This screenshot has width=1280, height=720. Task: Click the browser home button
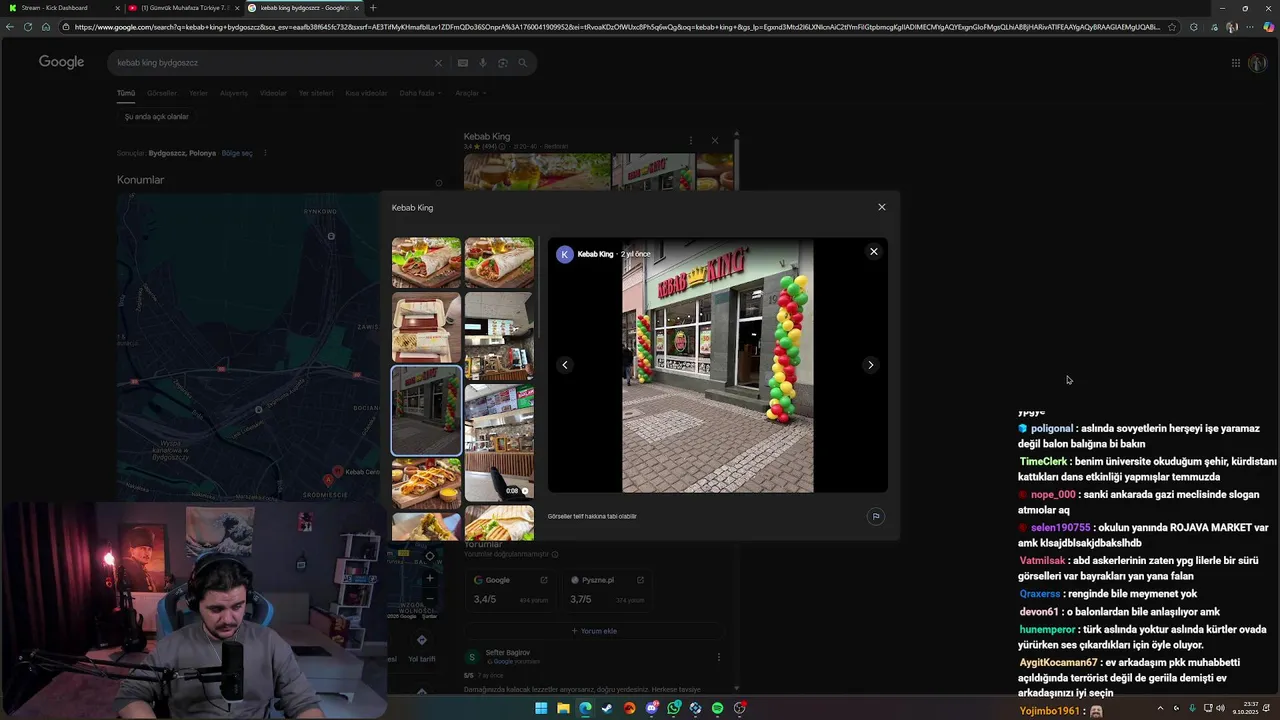pyautogui.click(x=46, y=27)
